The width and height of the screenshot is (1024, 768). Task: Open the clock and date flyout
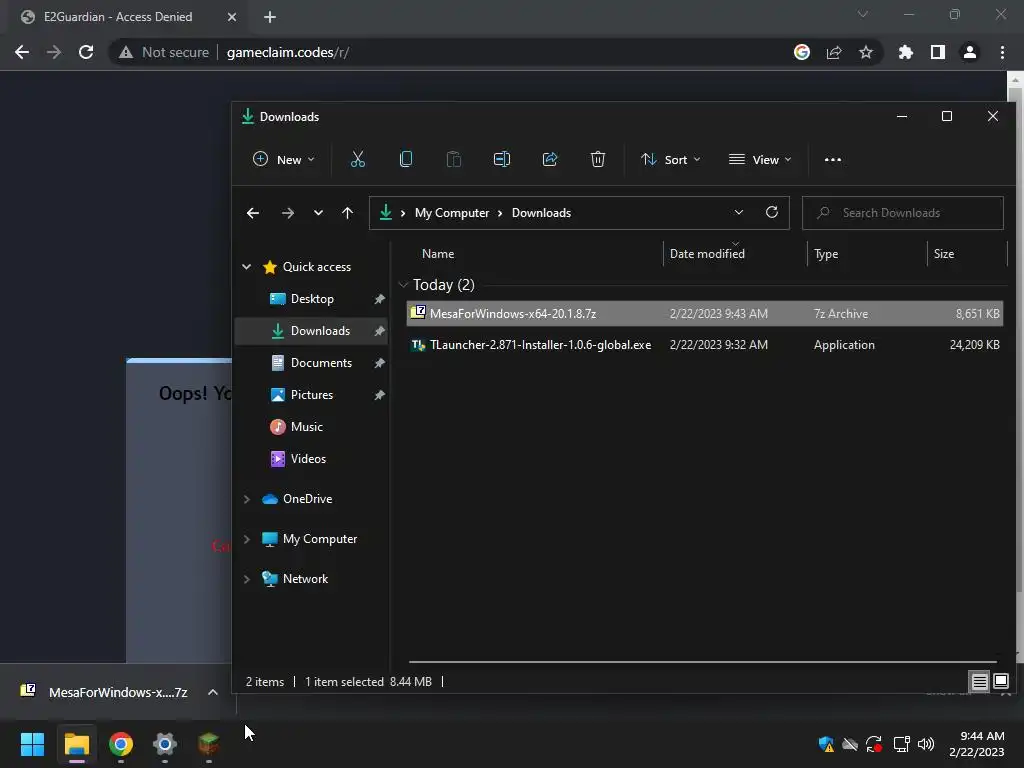point(976,744)
